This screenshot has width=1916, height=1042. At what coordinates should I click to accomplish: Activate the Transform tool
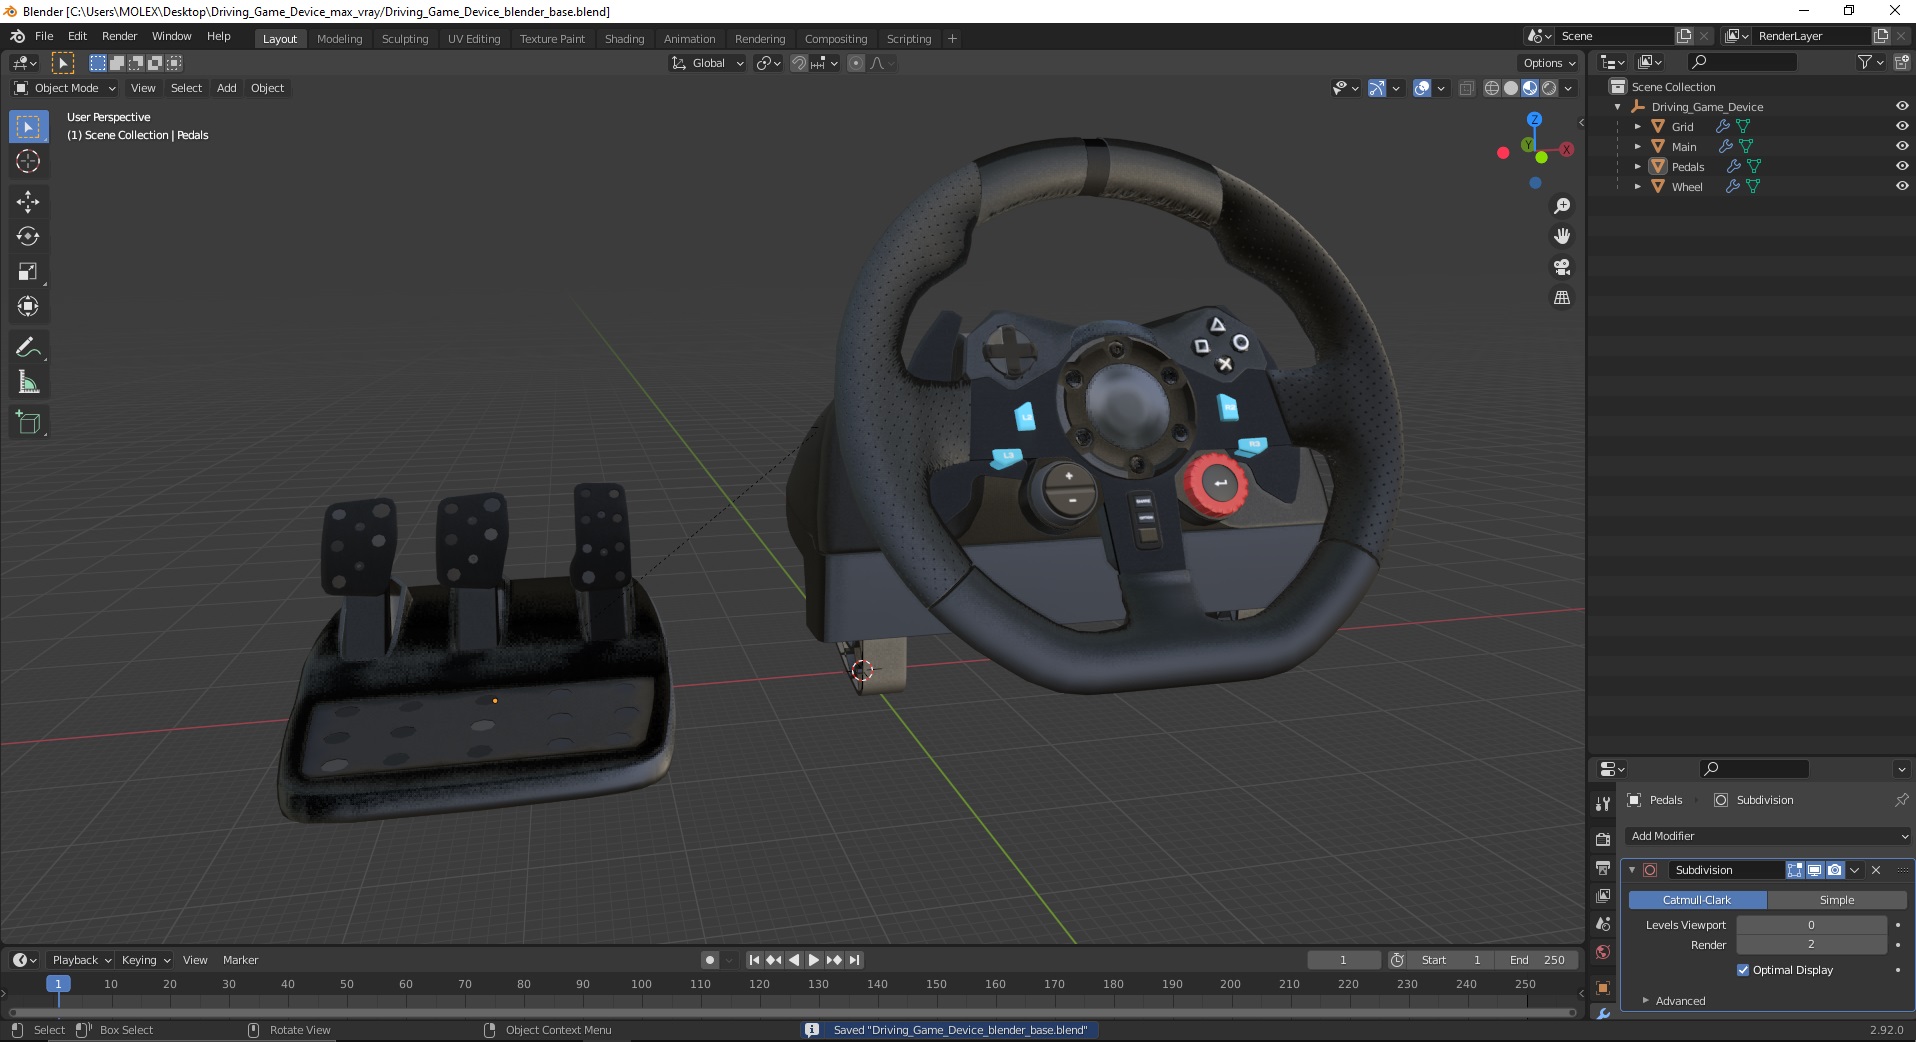(28, 307)
